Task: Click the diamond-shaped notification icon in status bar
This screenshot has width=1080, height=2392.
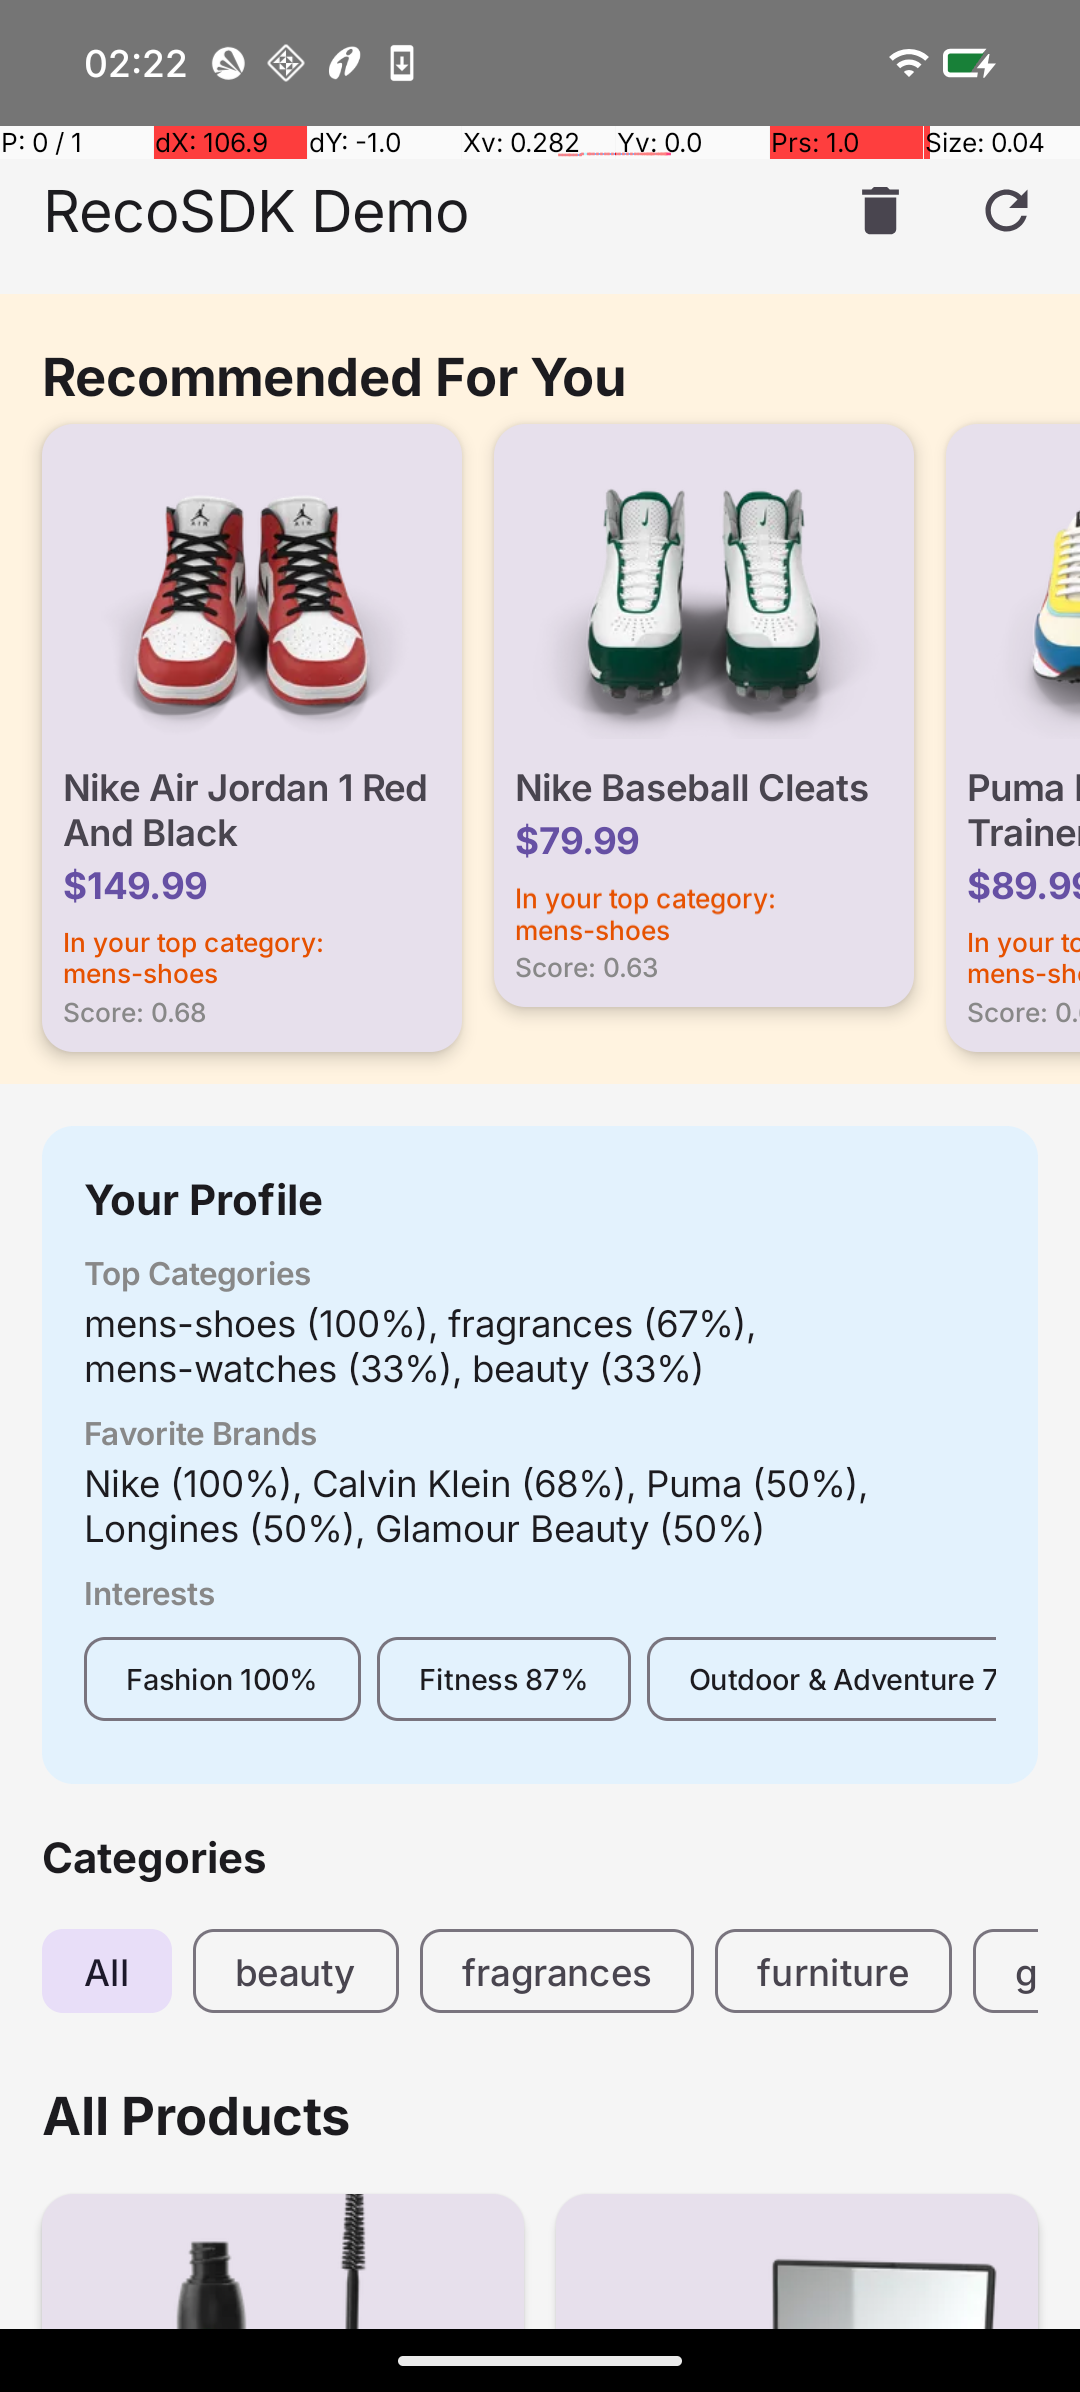Action: click(x=285, y=63)
